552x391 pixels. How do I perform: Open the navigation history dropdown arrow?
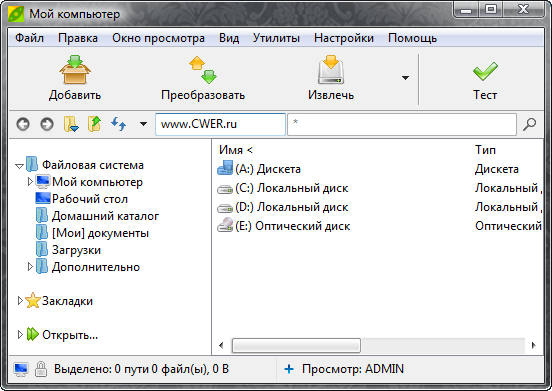click(143, 124)
